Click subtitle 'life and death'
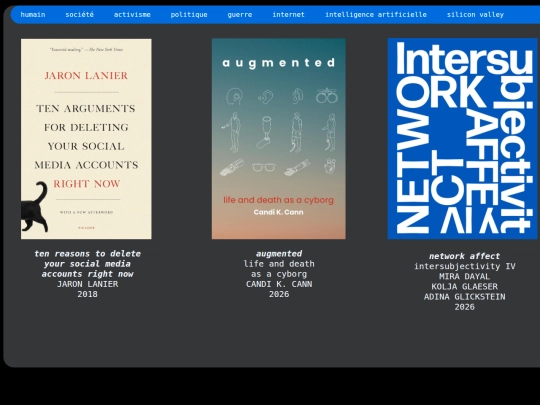This screenshot has width=540, height=405. pyautogui.click(x=279, y=264)
